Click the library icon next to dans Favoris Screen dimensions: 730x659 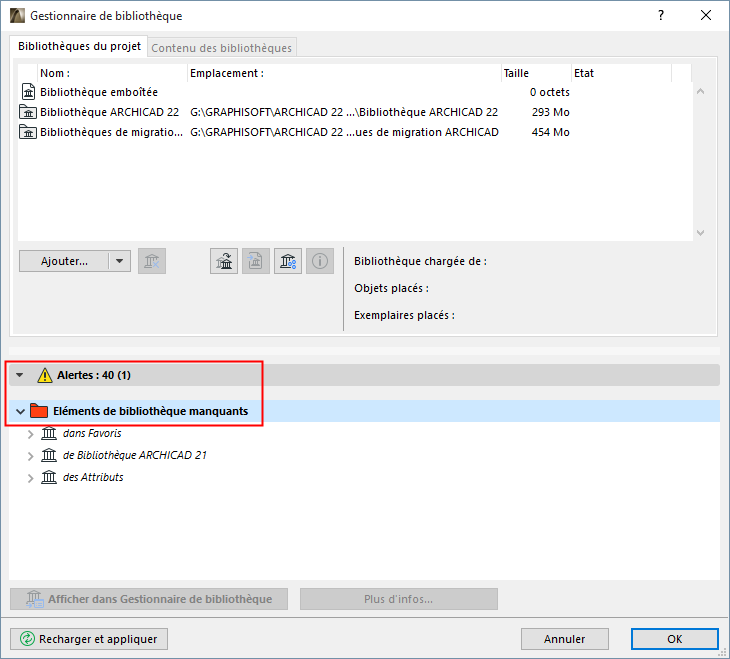tap(49, 433)
